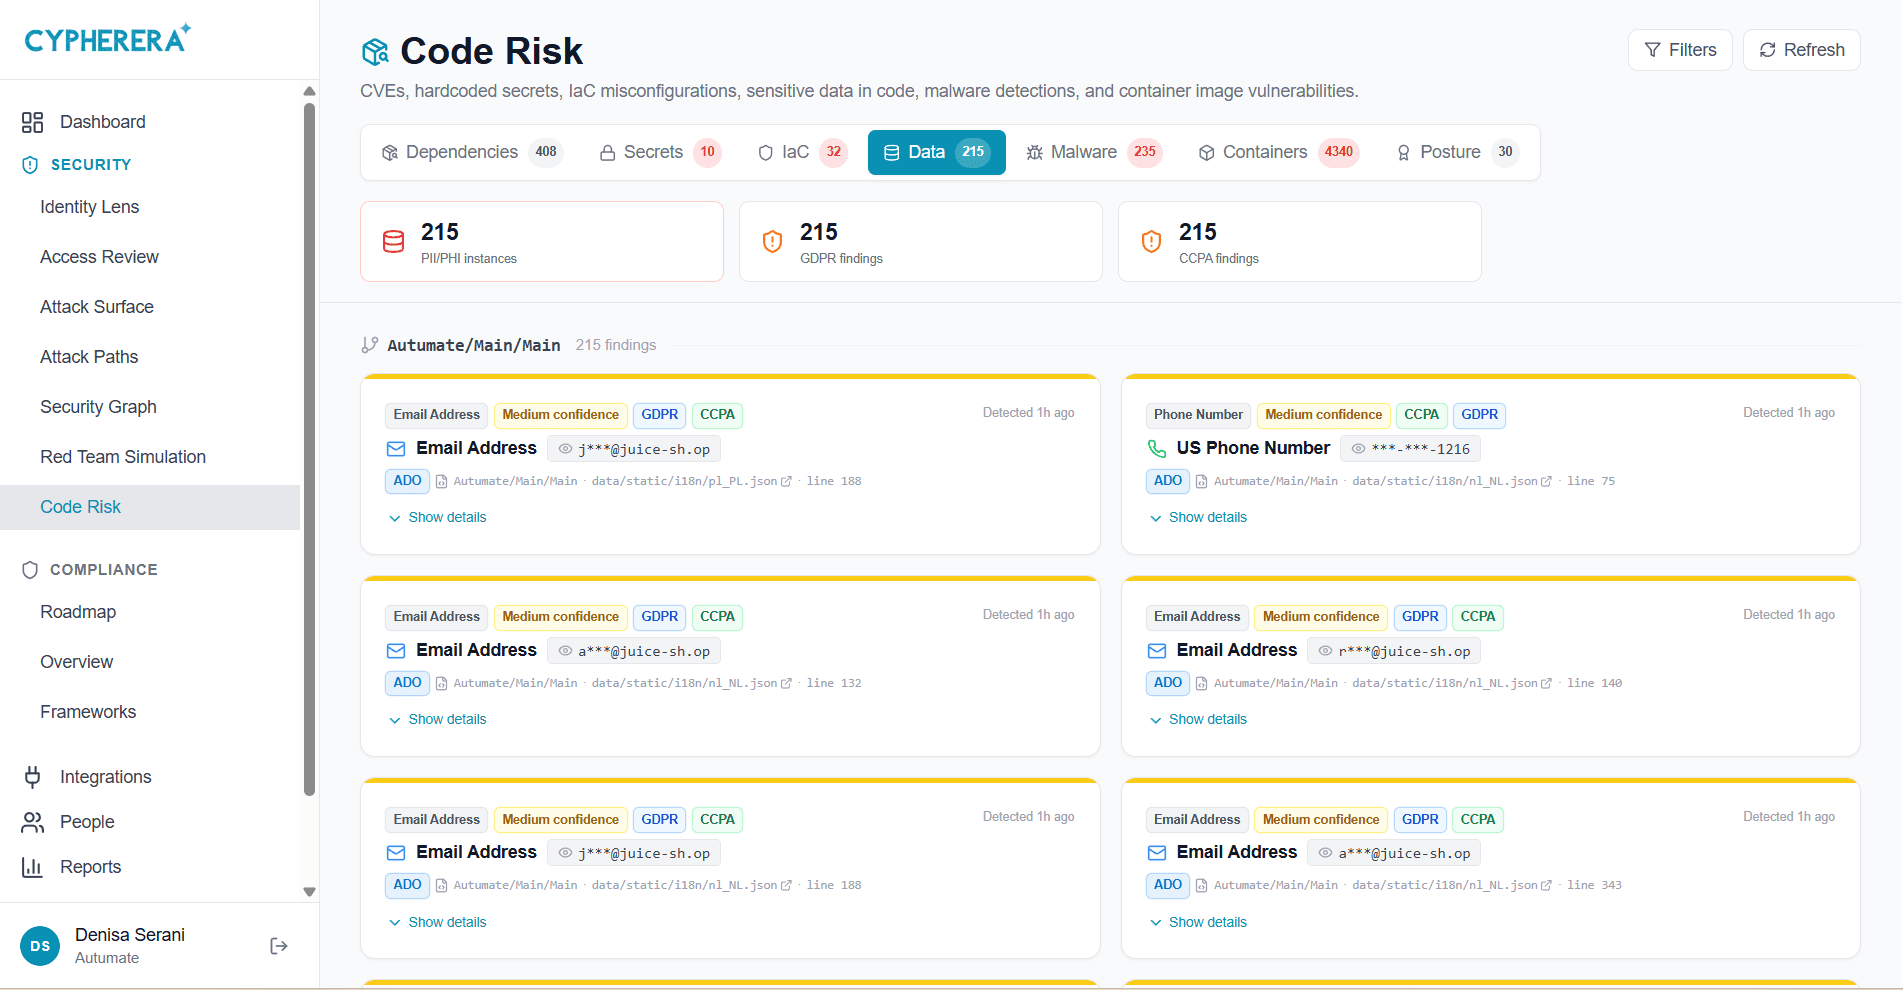Click sidebar scroll down arrow
Viewport: 1903px width, 990px height.
click(x=309, y=891)
